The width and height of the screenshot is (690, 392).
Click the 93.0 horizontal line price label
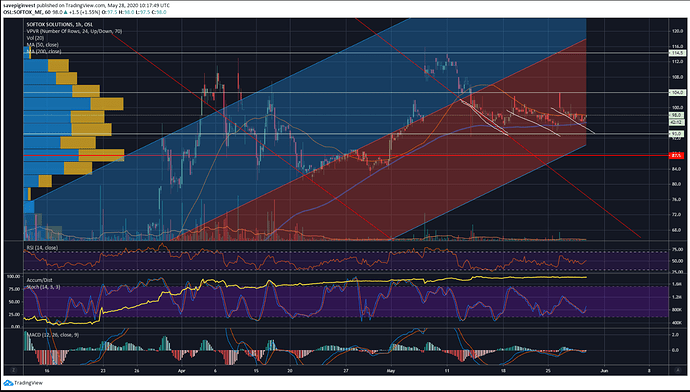click(x=676, y=133)
